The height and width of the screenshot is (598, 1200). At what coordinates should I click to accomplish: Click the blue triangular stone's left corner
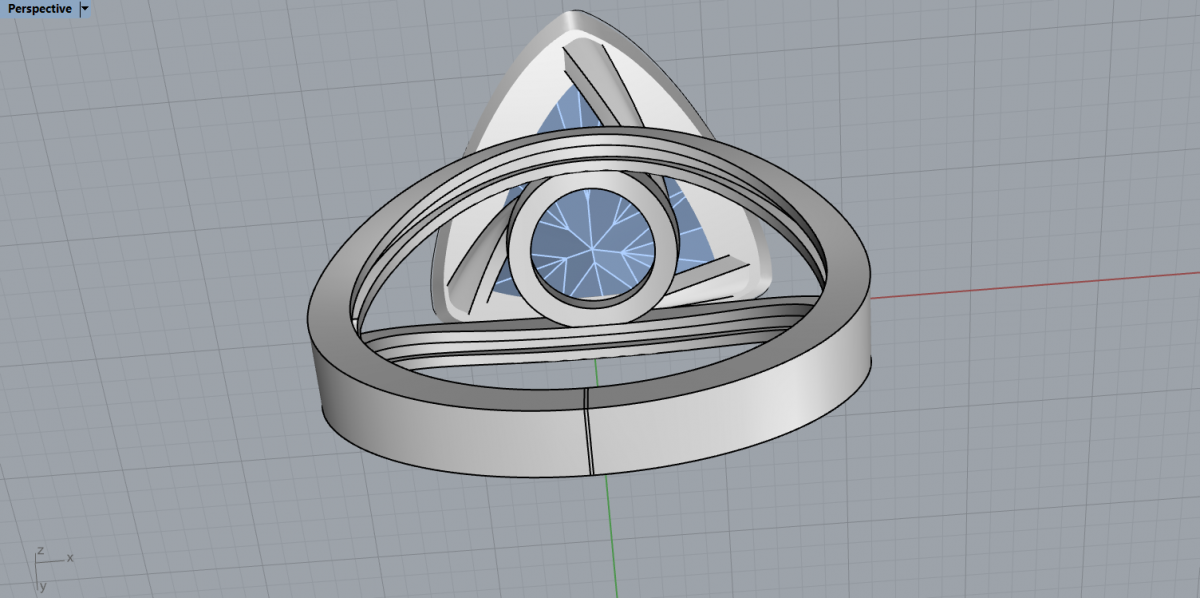pos(498,290)
